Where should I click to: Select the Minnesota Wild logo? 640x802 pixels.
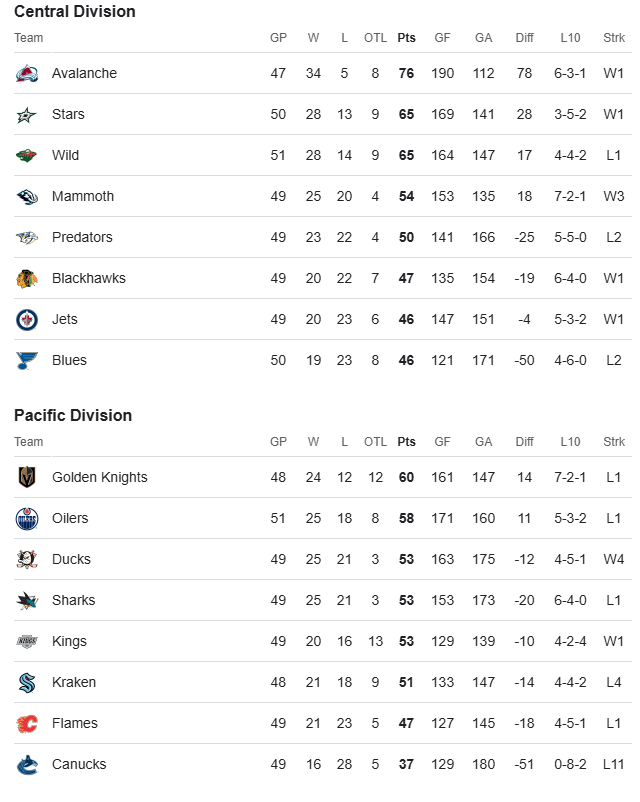coord(27,155)
